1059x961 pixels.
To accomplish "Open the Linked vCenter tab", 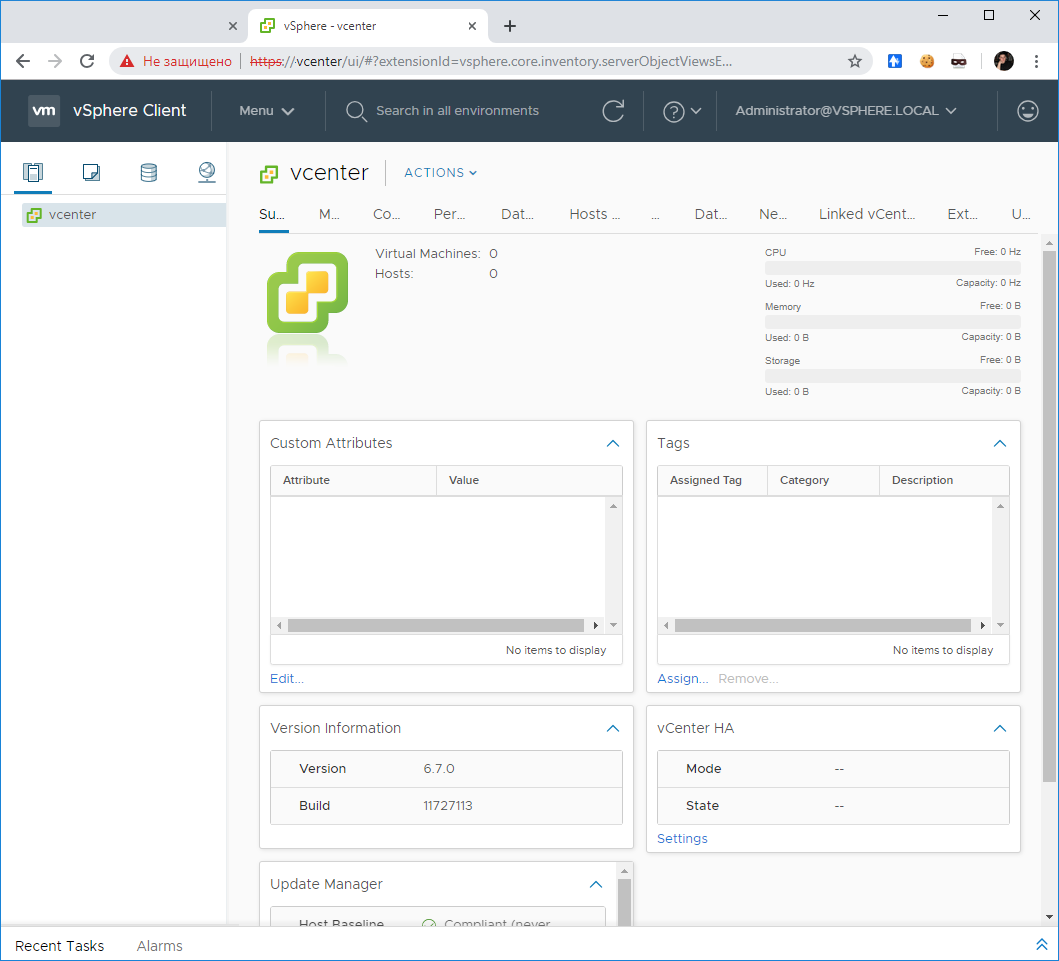I will pyautogui.click(x=867, y=215).
